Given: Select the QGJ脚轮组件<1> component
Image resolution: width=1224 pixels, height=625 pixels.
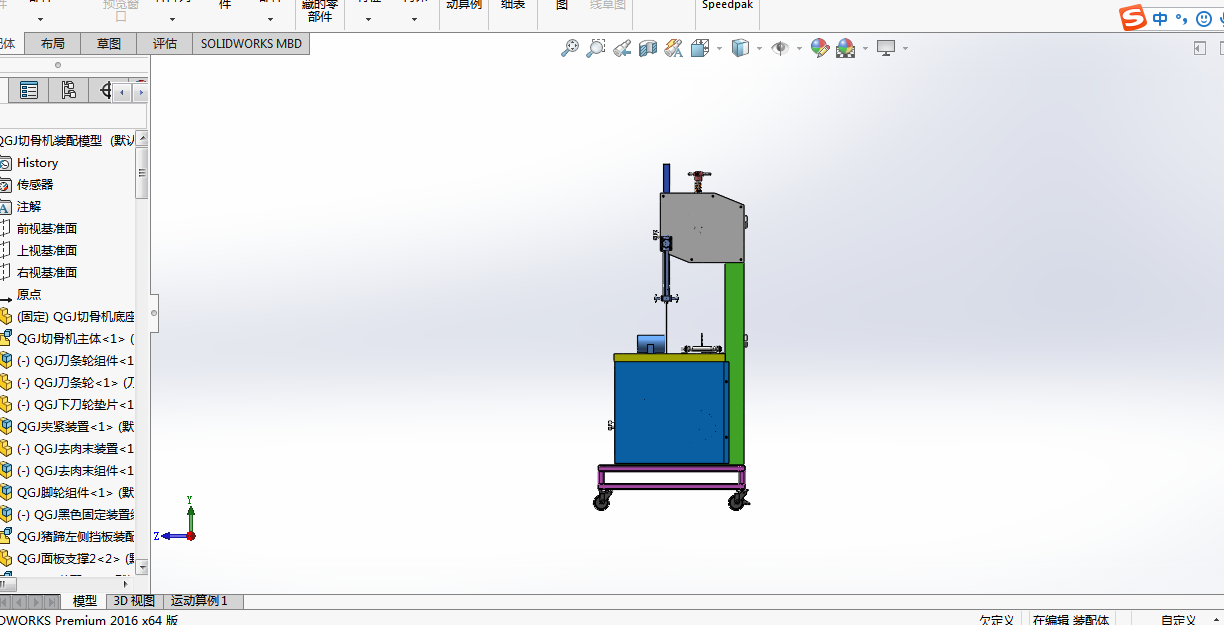Looking at the screenshot, I should point(75,493).
